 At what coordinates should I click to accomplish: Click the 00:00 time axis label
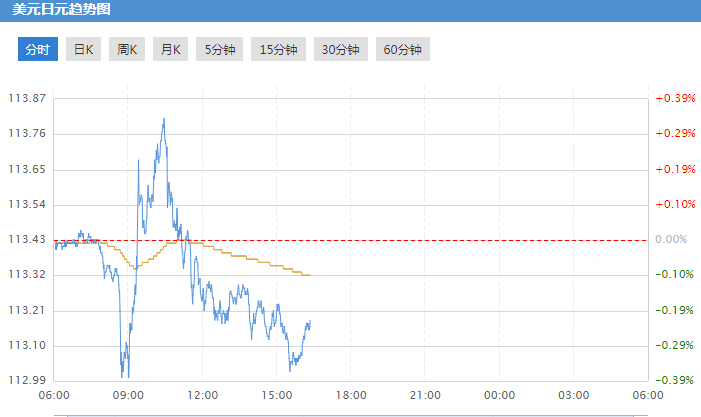click(499, 396)
